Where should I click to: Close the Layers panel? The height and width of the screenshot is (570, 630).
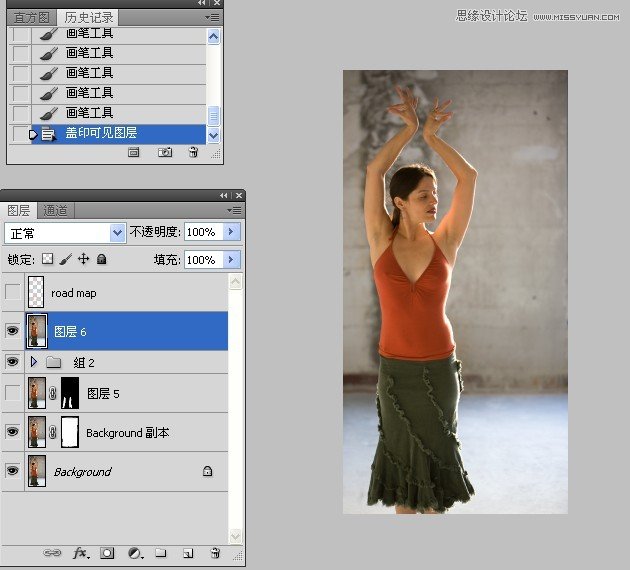click(239, 195)
